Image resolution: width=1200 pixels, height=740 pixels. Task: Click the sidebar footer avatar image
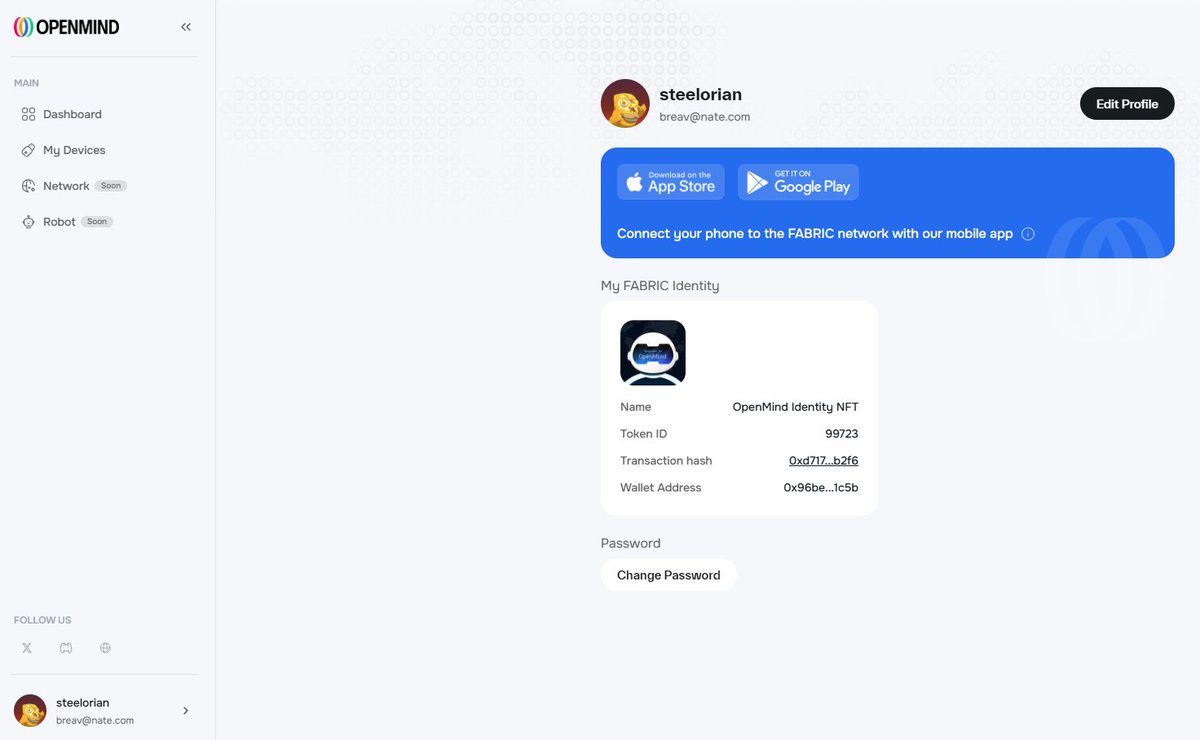(x=30, y=711)
